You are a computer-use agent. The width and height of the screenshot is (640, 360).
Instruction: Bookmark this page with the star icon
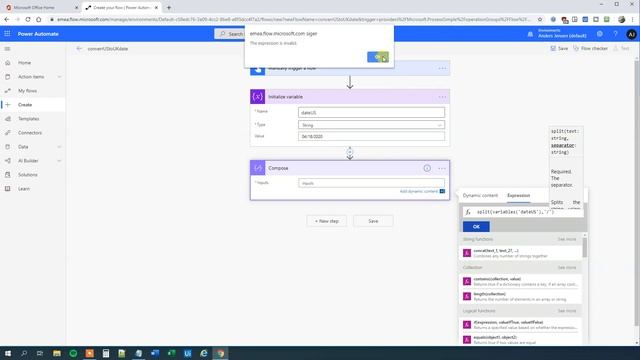(540, 19)
